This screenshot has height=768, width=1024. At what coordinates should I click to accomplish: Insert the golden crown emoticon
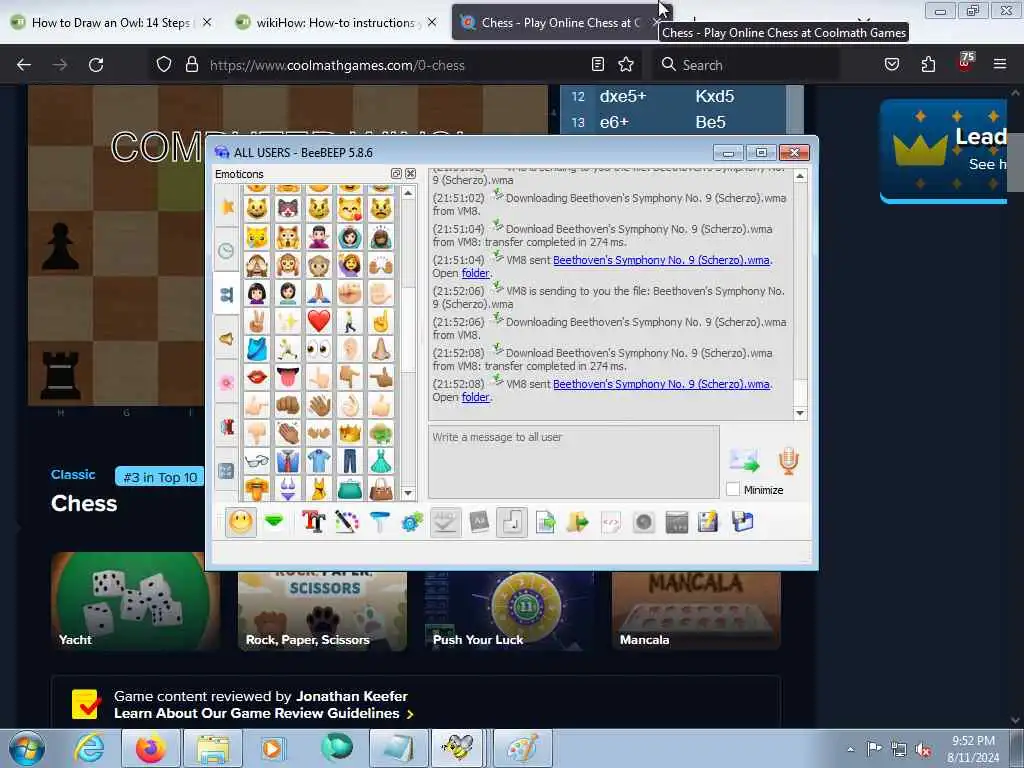click(350, 432)
